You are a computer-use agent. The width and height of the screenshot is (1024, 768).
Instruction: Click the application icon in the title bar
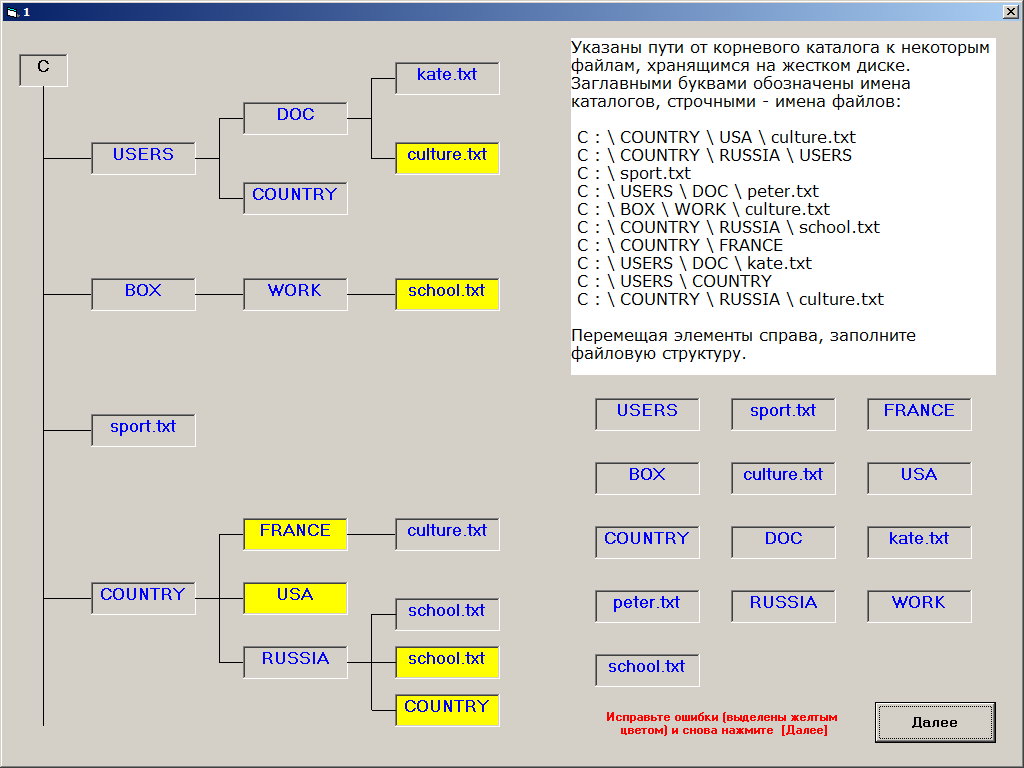(12, 12)
